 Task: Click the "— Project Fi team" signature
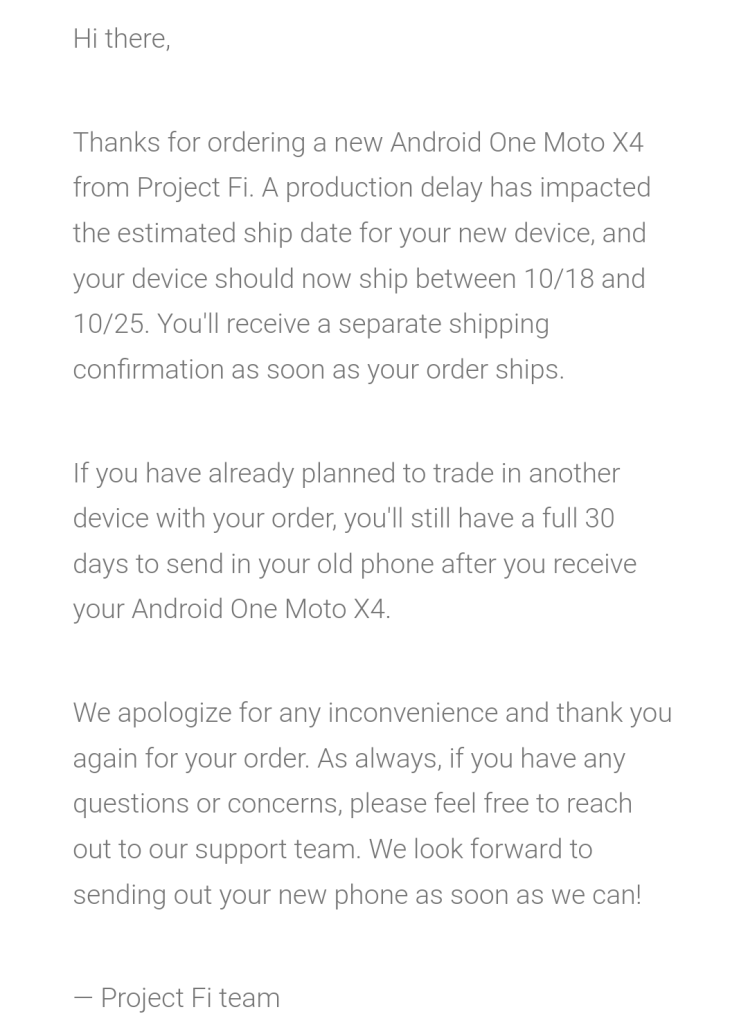[176, 998]
